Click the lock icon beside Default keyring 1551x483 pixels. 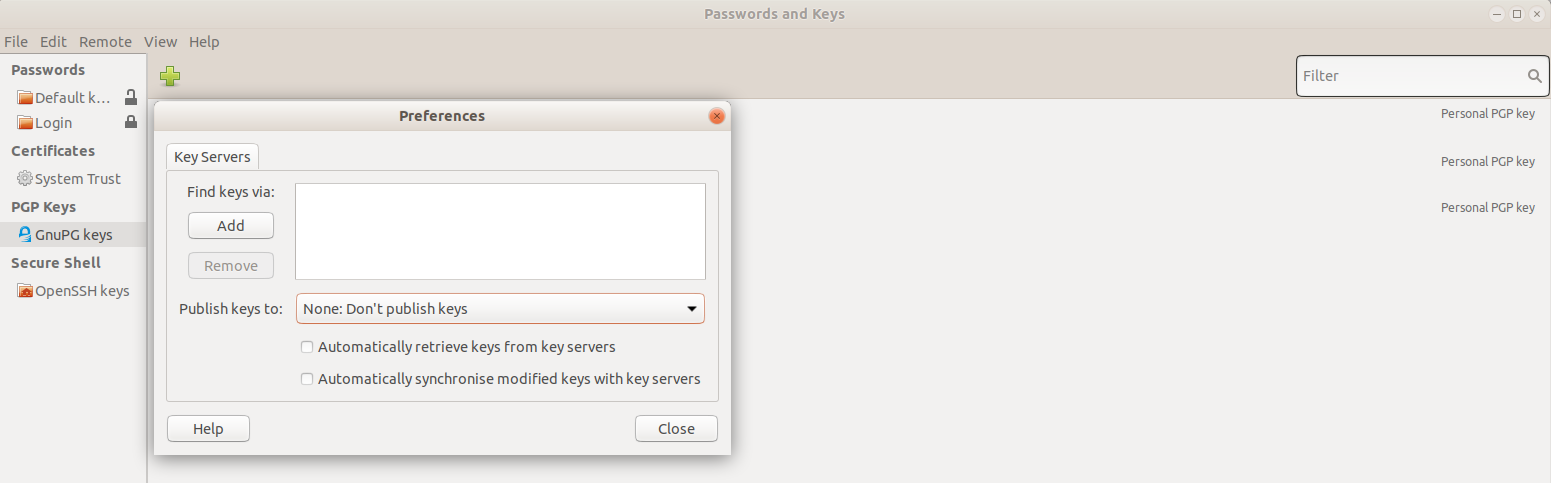(x=130, y=97)
